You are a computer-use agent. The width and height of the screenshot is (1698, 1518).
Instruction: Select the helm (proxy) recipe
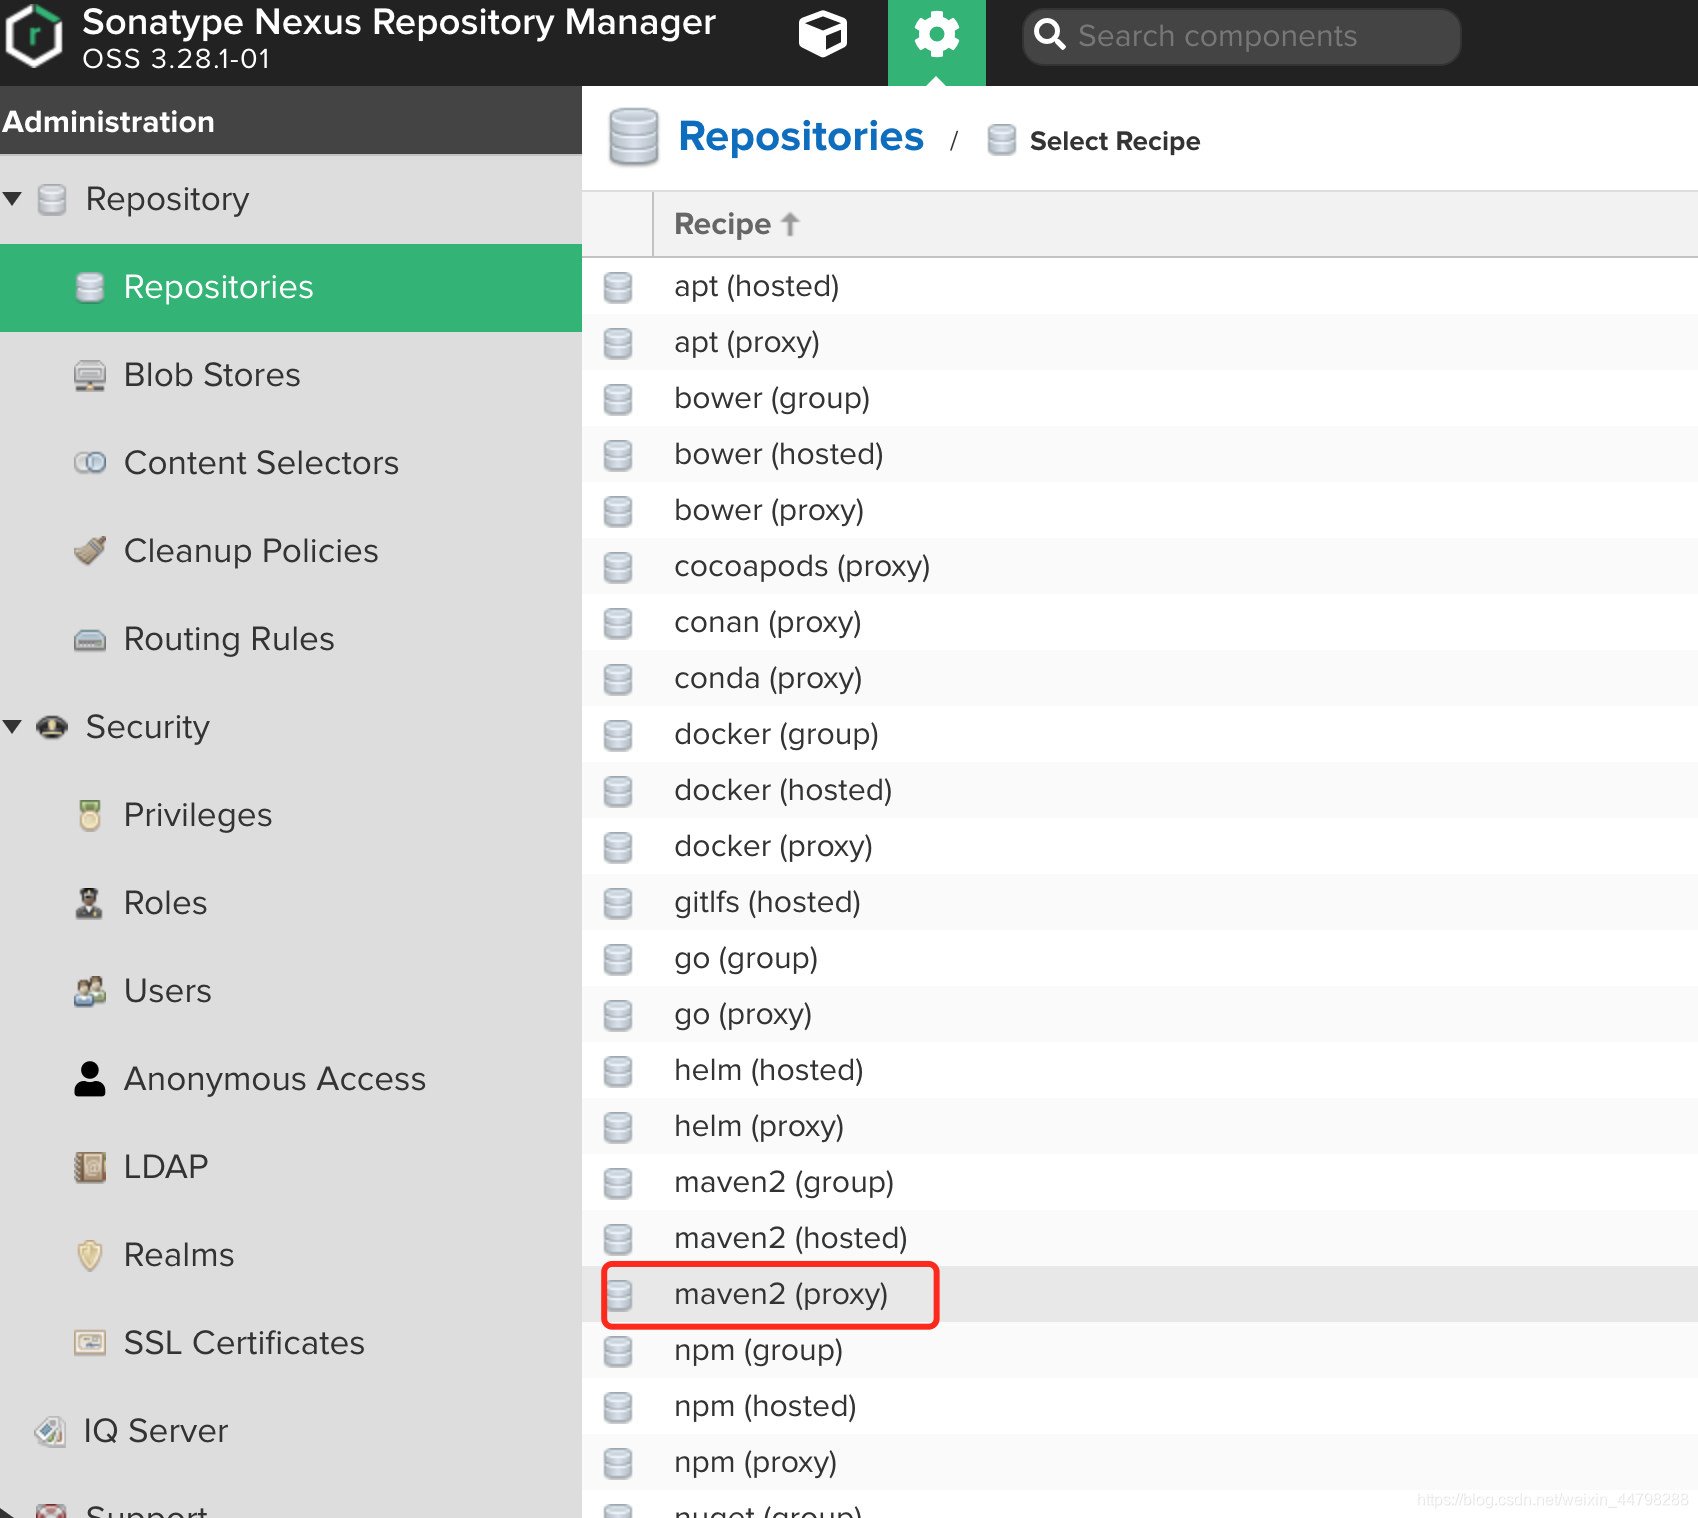click(x=1140, y=1126)
